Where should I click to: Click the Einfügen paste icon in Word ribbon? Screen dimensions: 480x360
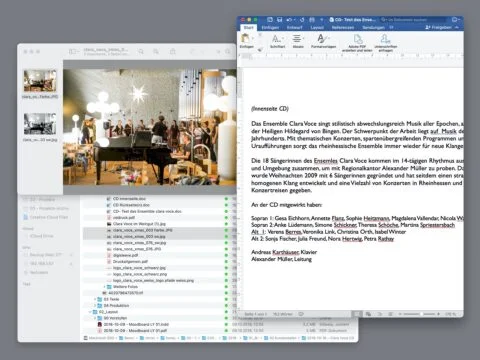(246, 38)
